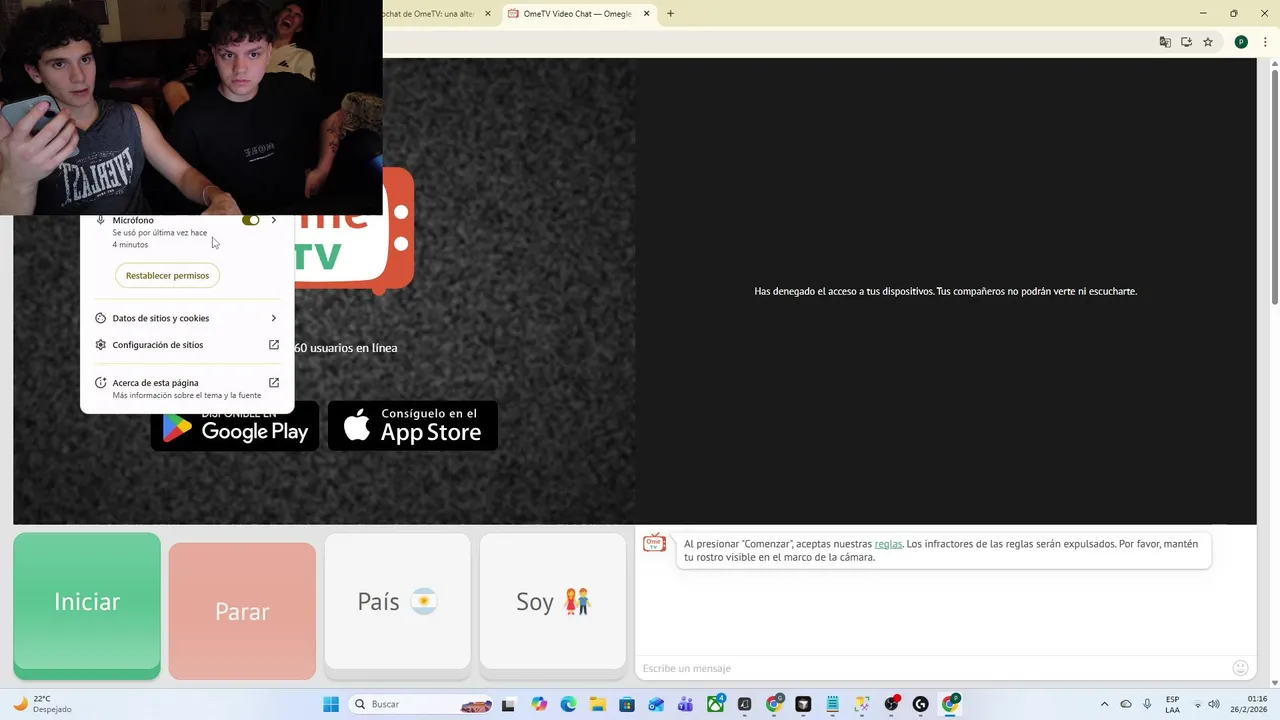The image size is (1280, 720).
Task: Open Outlook from the taskbar
Action: [656, 704]
